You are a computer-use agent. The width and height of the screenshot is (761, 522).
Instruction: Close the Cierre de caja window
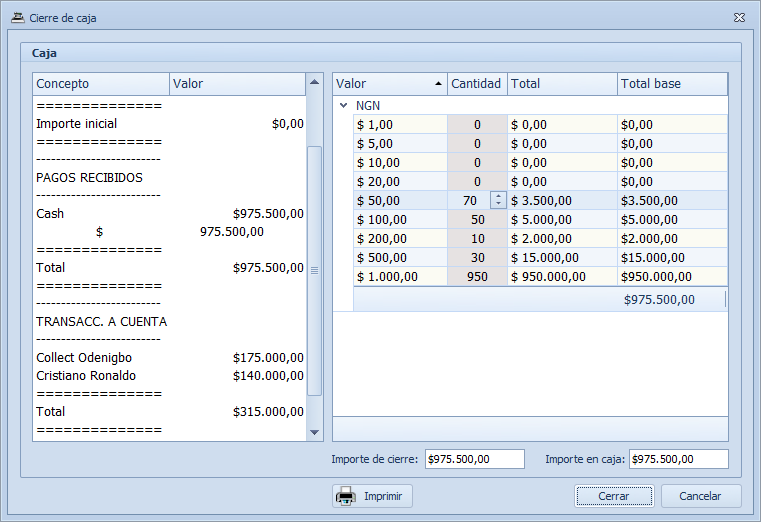pyautogui.click(x=738, y=18)
